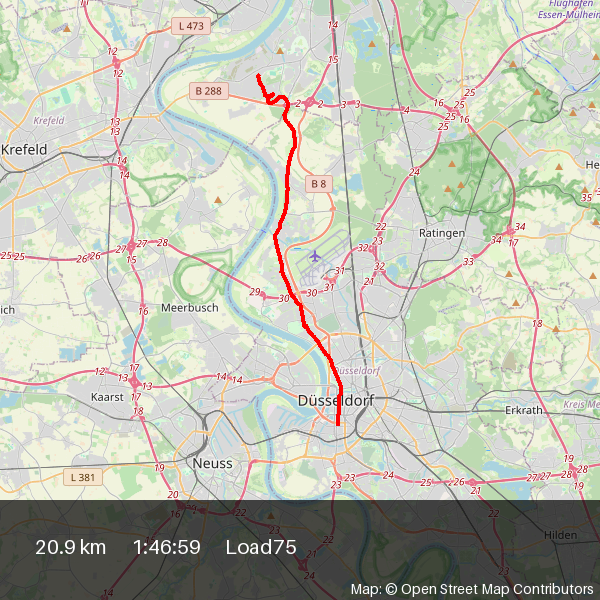Image resolution: width=600 pixels, height=600 pixels.
Task: Click the 1:46:59 duration stat
Action: (167, 547)
